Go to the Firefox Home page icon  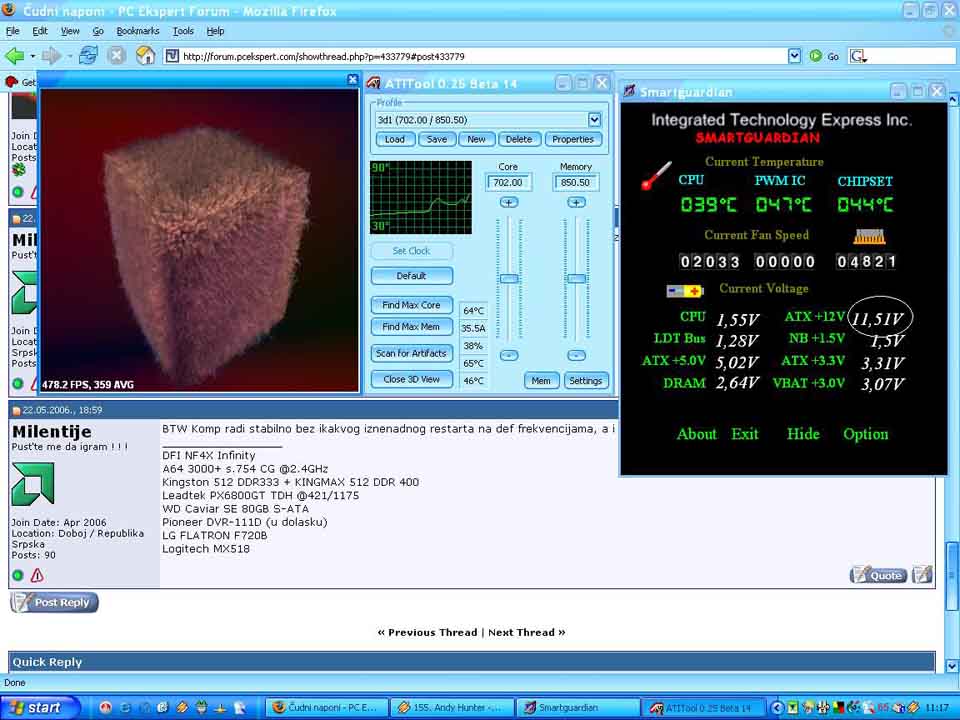pos(145,56)
